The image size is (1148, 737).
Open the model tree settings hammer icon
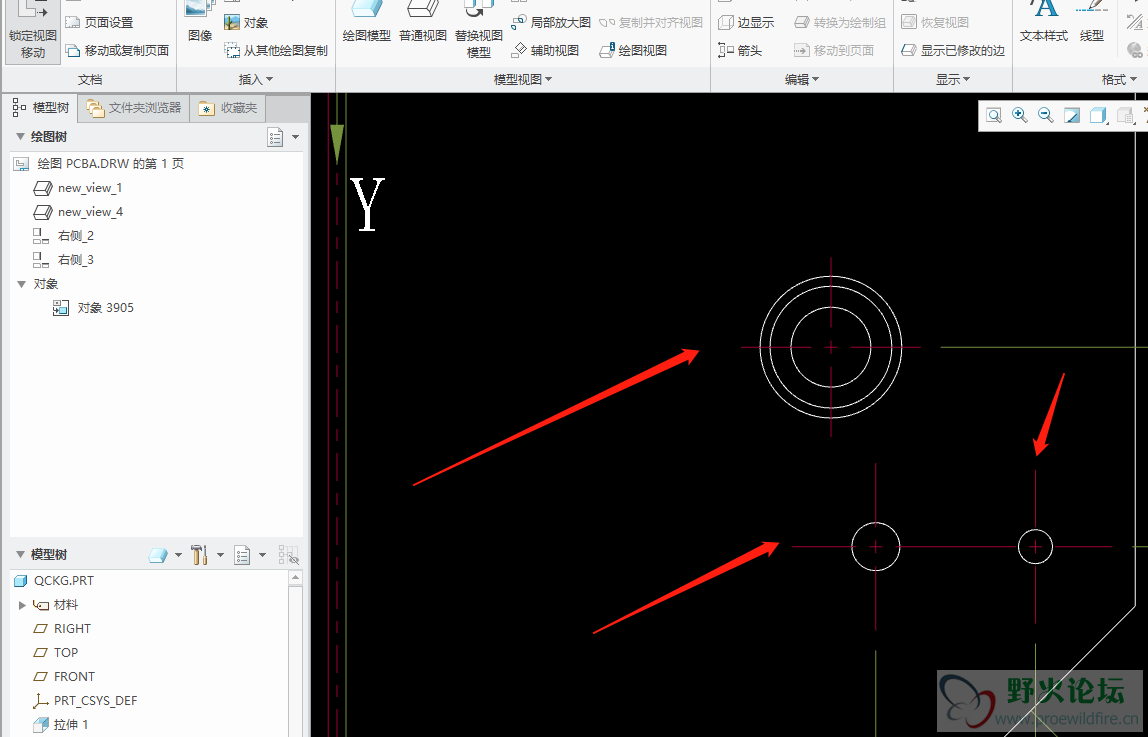click(199, 555)
